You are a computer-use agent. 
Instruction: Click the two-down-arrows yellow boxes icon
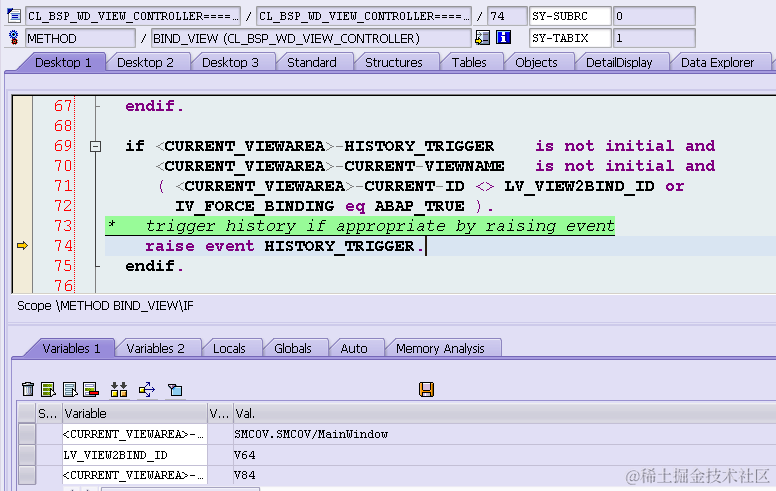click(x=119, y=390)
